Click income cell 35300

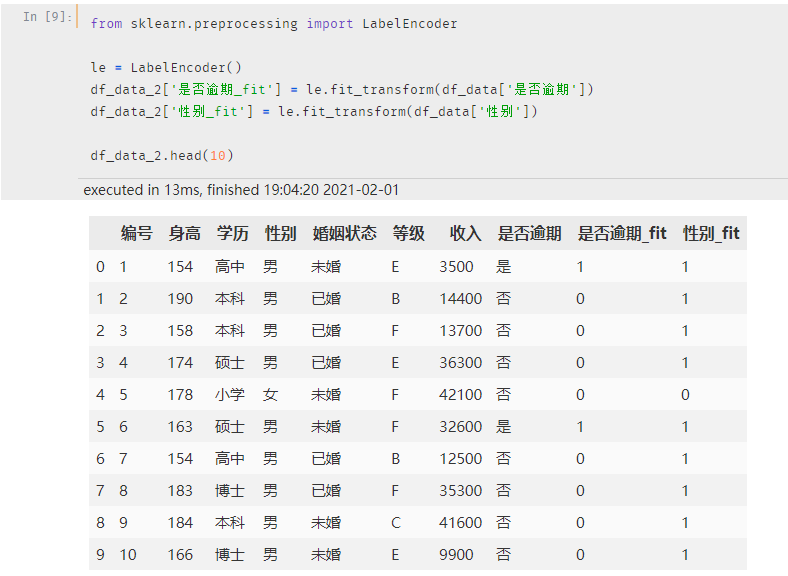coord(460,491)
